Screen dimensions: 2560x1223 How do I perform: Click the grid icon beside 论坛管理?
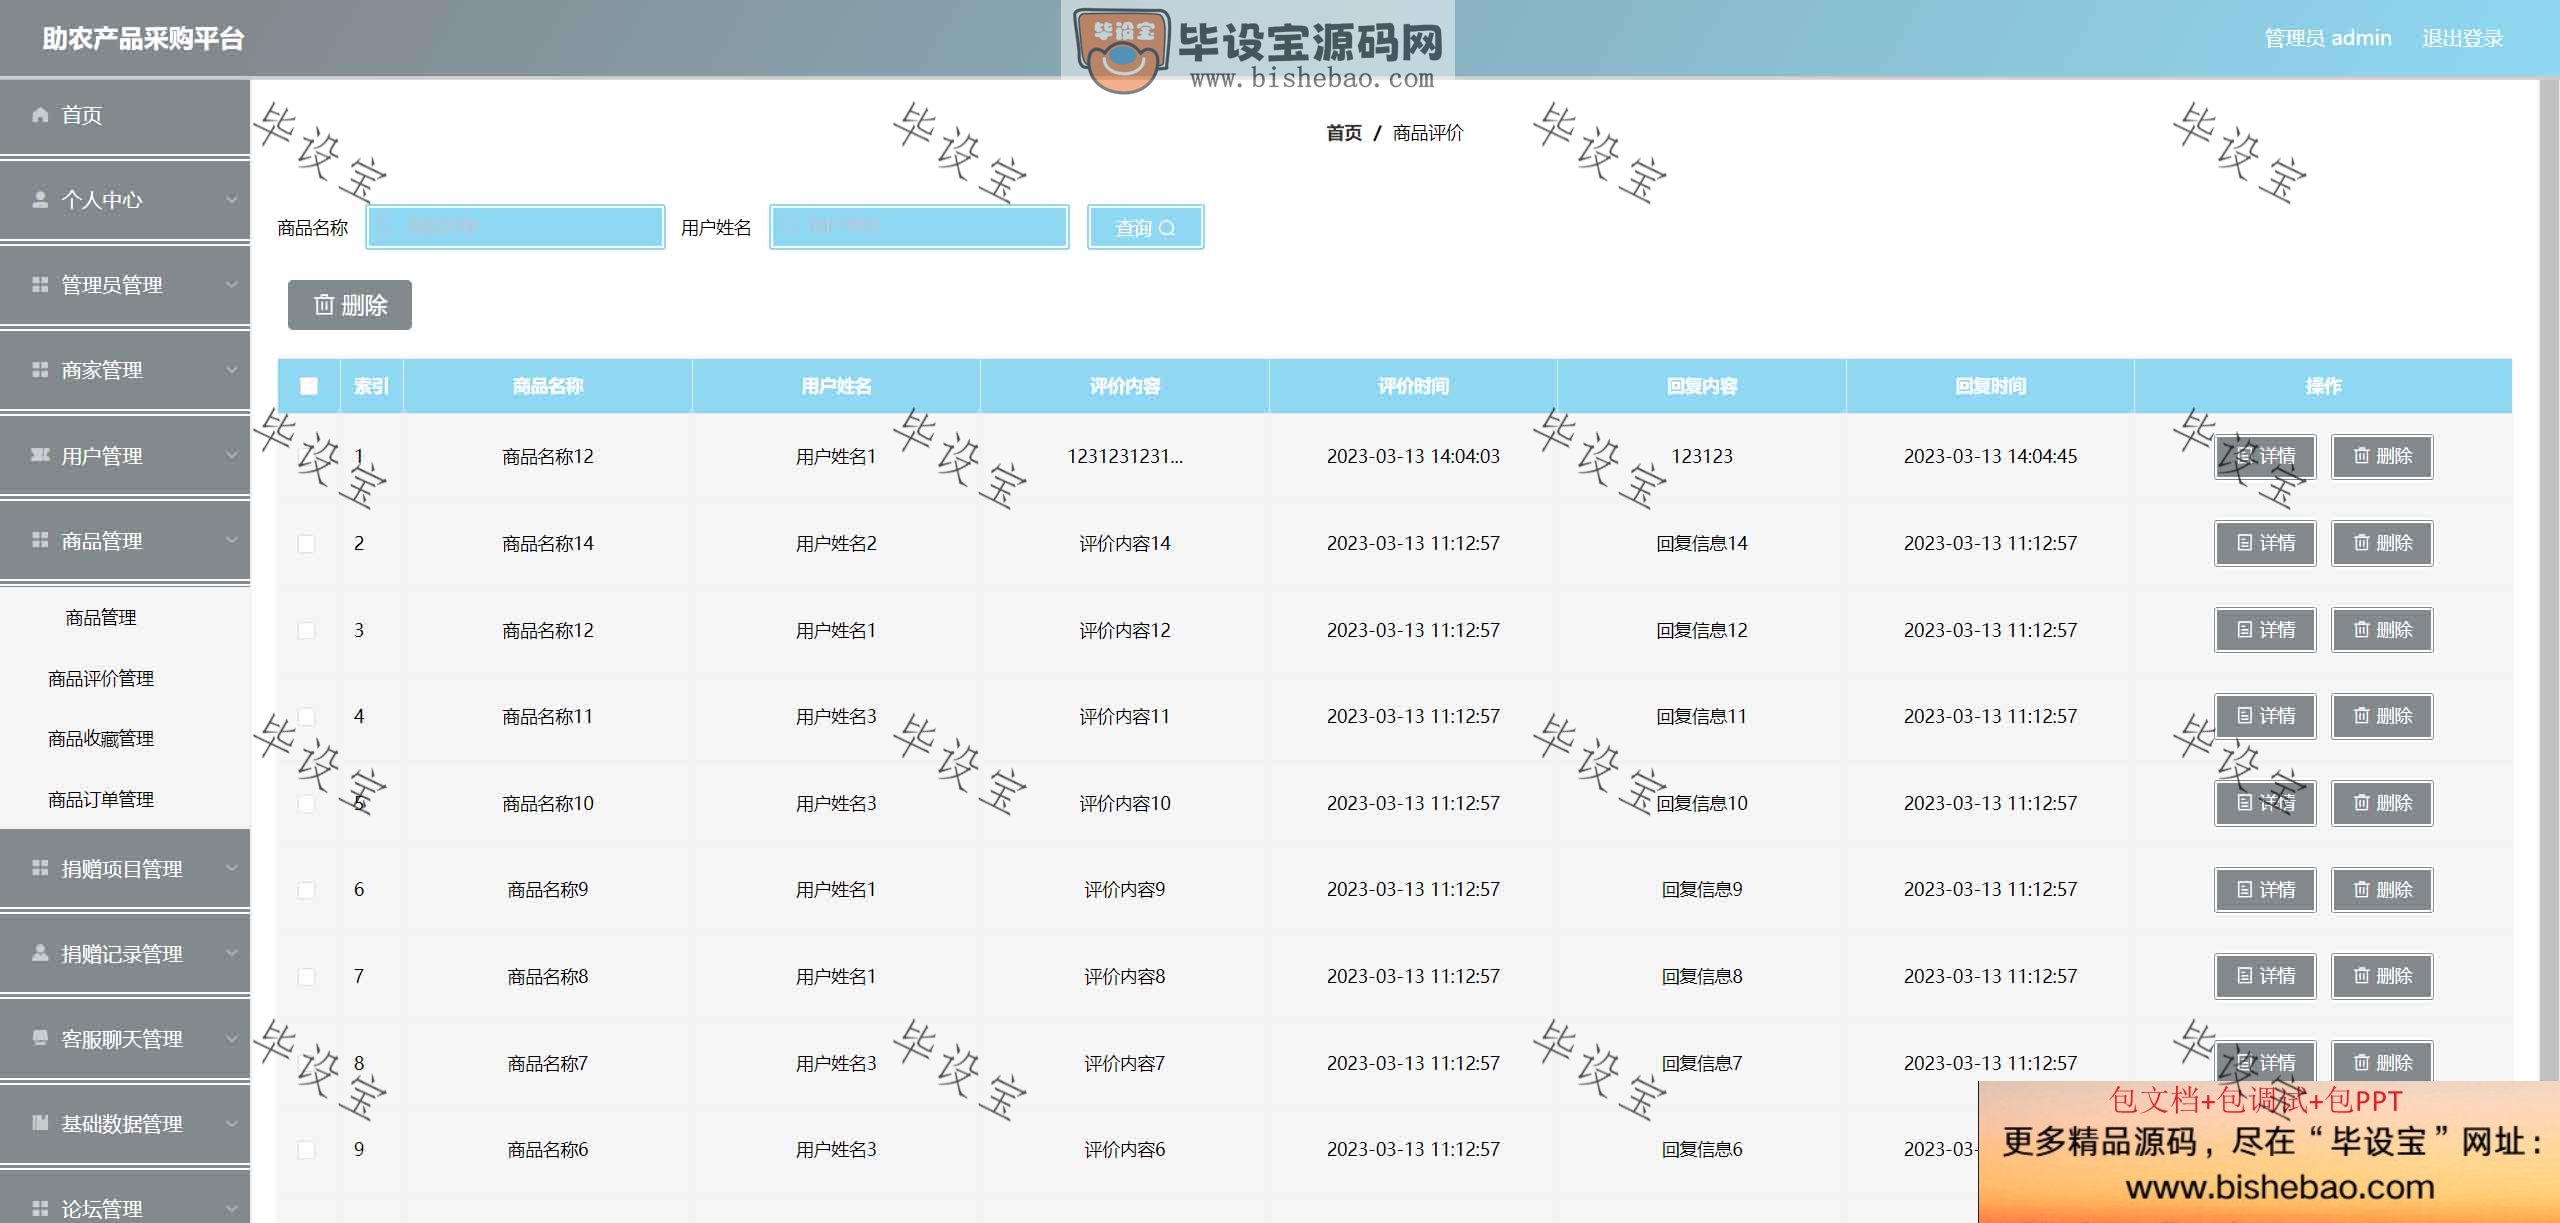[40, 1208]
